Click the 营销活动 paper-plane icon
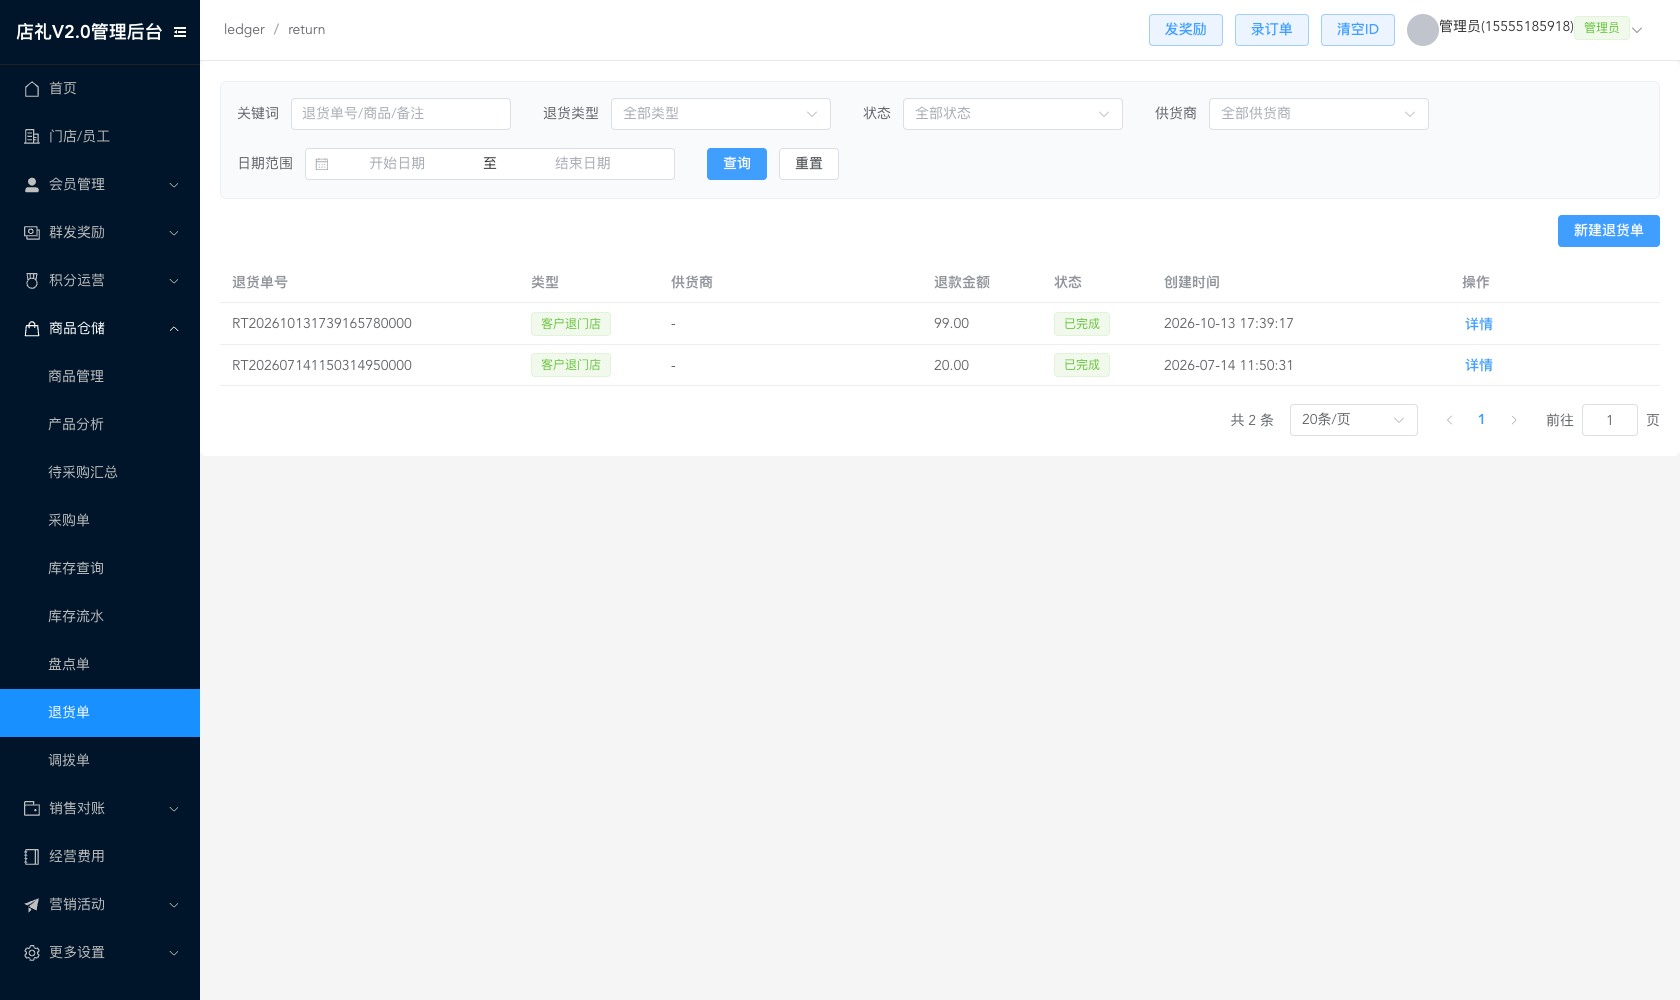Image resolution: width=1680 pixels, height=1000 pixels. (32, 905)
